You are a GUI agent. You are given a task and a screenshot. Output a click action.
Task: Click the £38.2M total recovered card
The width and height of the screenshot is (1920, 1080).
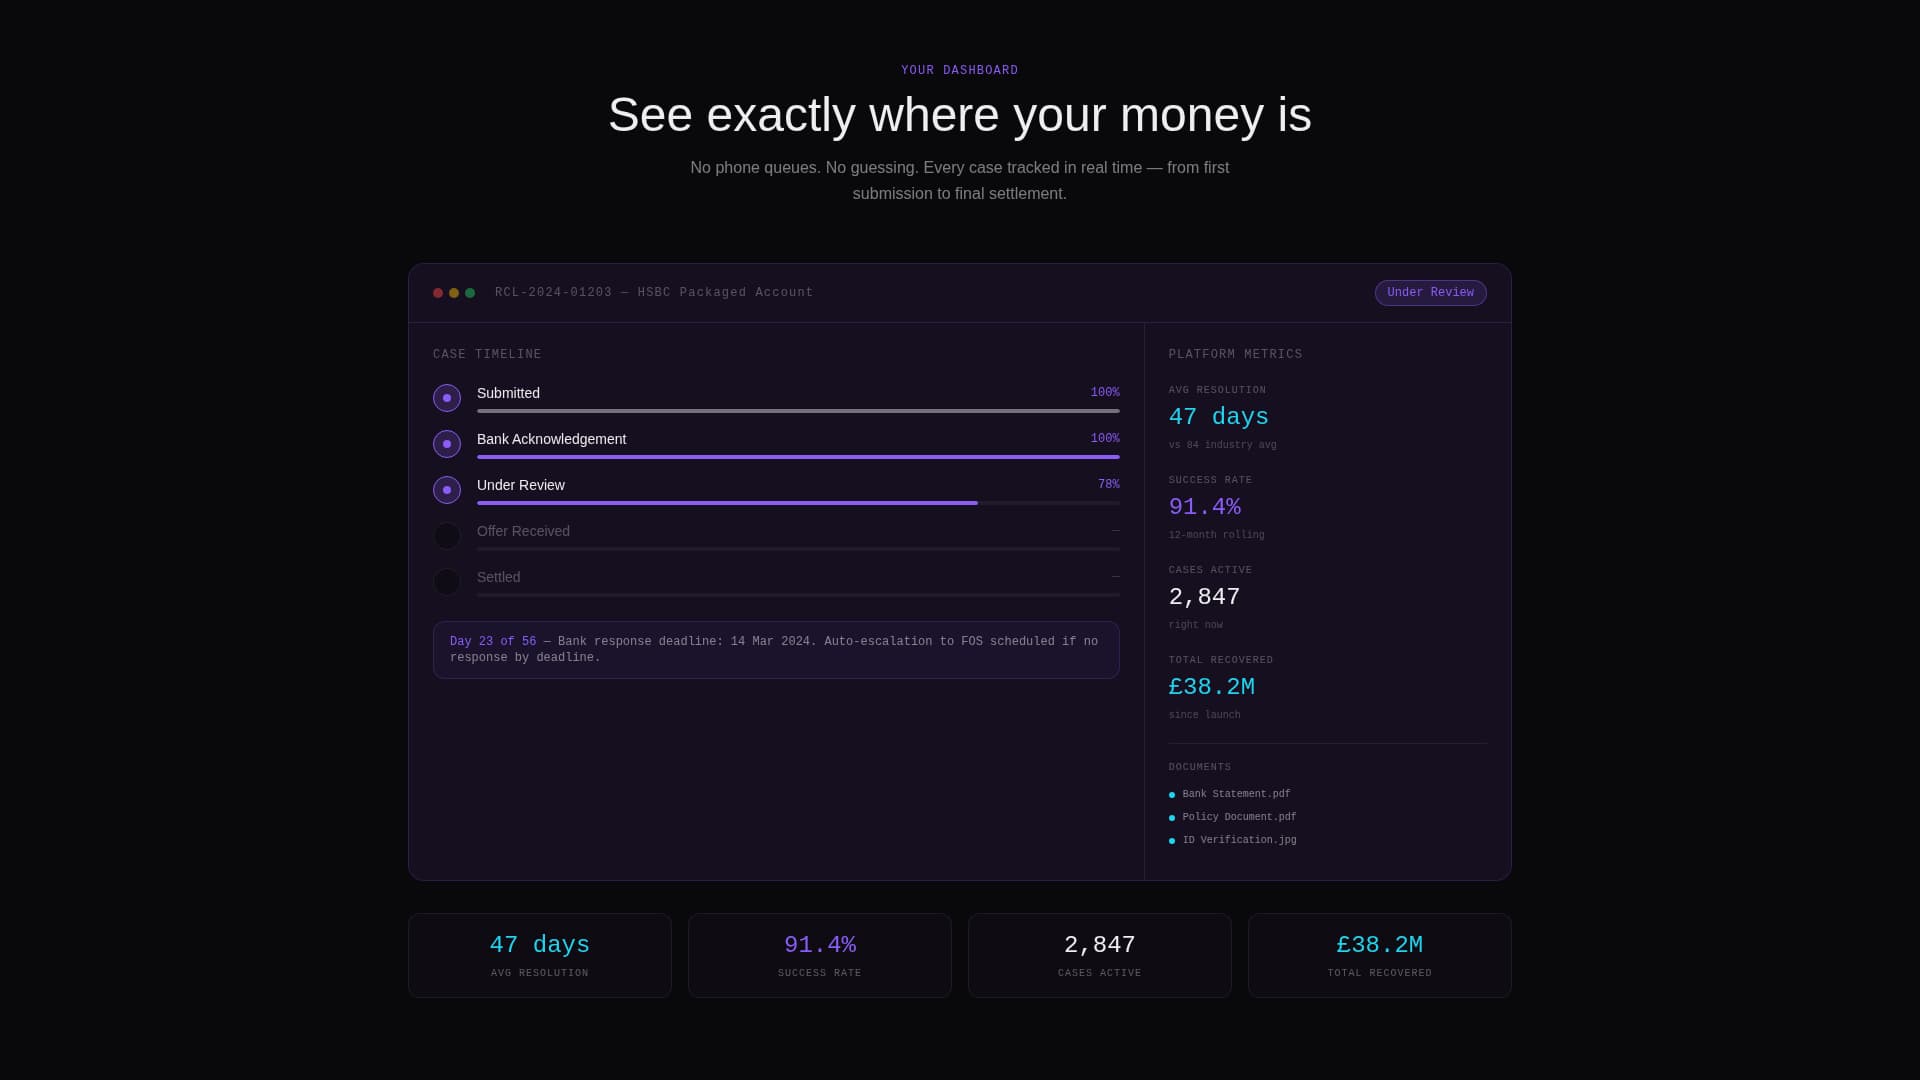[x=1380, y=955]
